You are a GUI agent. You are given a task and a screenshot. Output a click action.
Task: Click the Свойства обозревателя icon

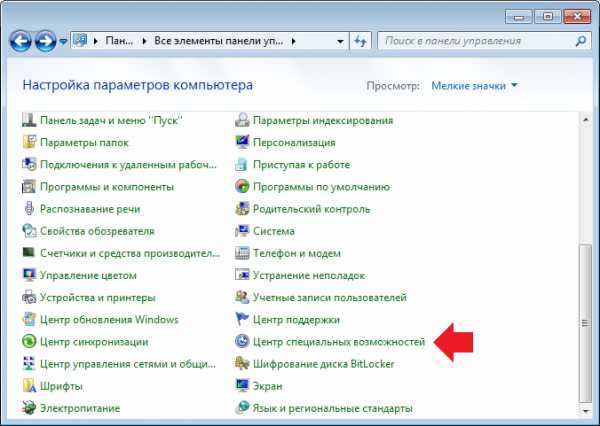coord(29,231)
